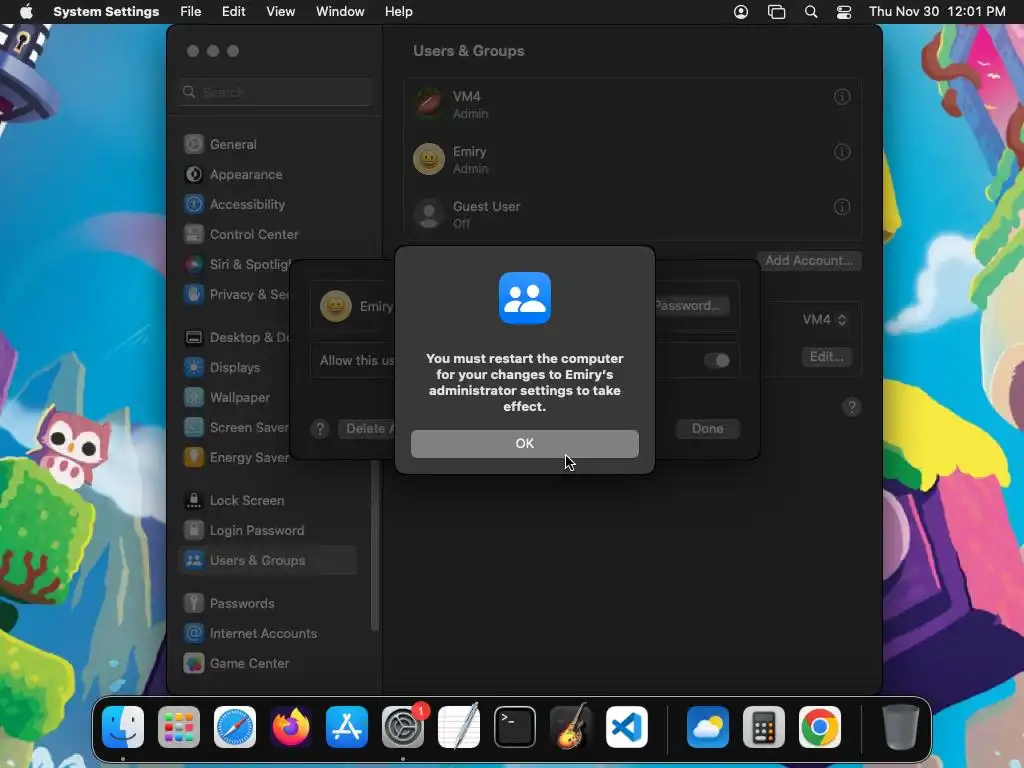Open the View menu
Screen dimensions: 1024x768
pos(280,12)
